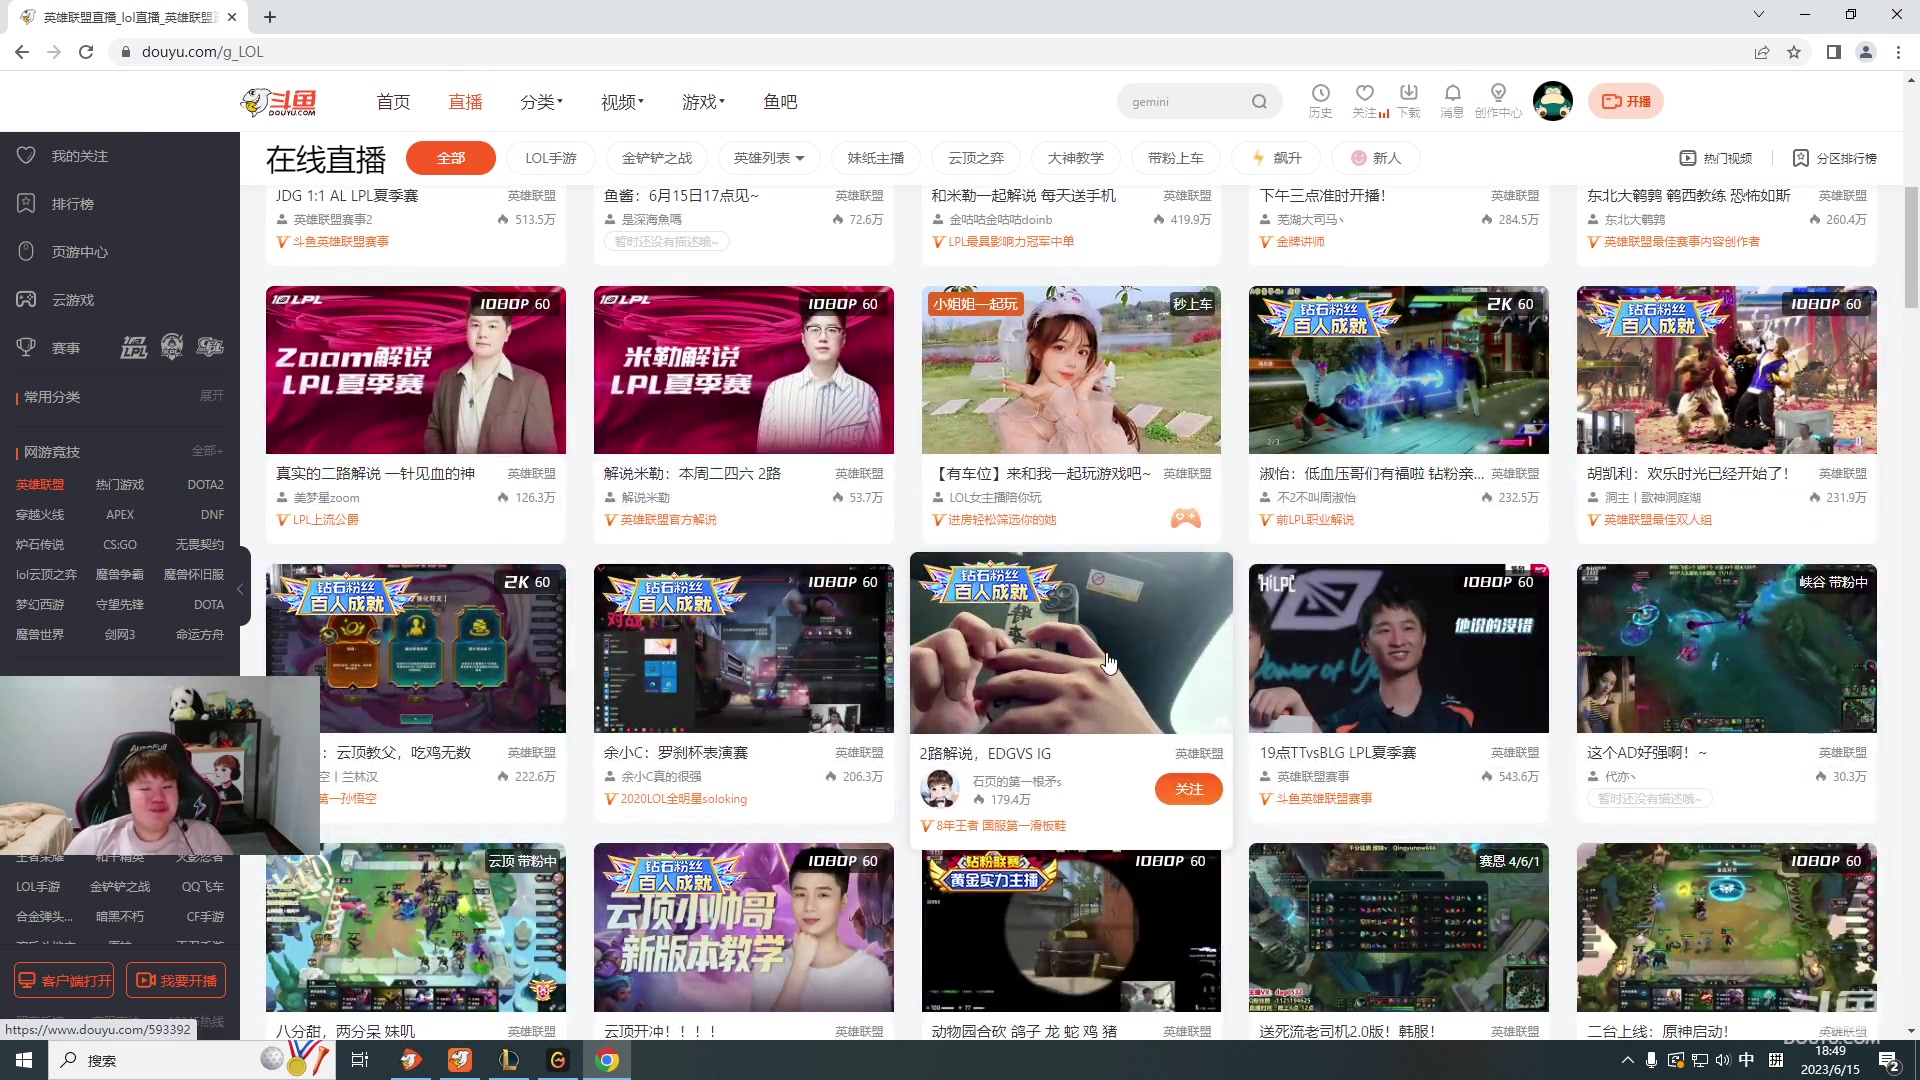Expand the 视频 dropdown in top navigation
Screen dimensions: 1920x1080
tap(622, 102)
